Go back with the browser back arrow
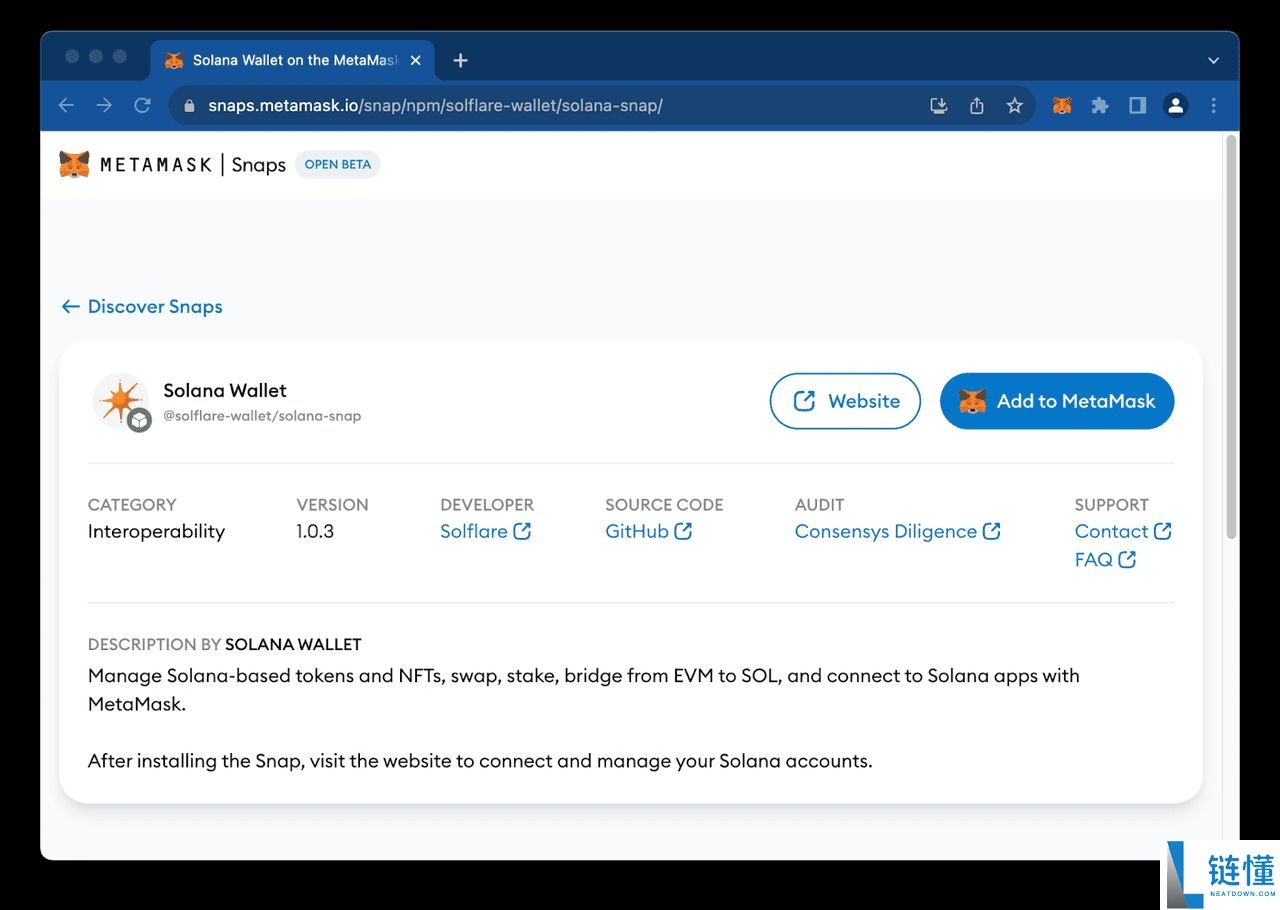Image resolution: width=1280 pixels, height=910 pixels. [x=66, y=105]
